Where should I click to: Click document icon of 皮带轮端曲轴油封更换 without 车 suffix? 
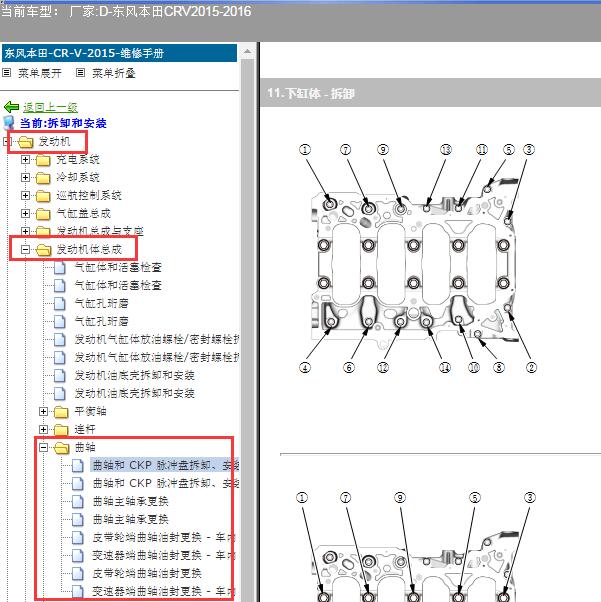pos(78,573)
